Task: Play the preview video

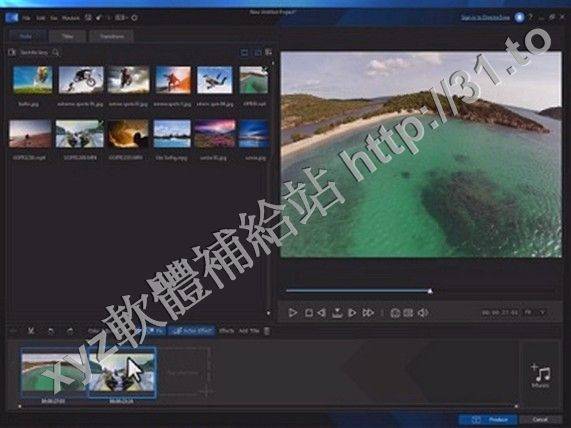Action: click(x=292, y=313)
